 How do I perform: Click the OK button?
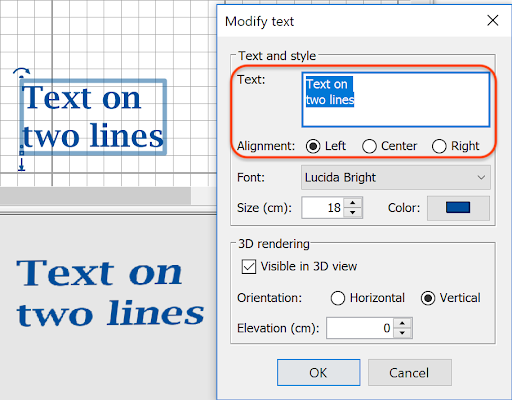click(x=318, y=373)
